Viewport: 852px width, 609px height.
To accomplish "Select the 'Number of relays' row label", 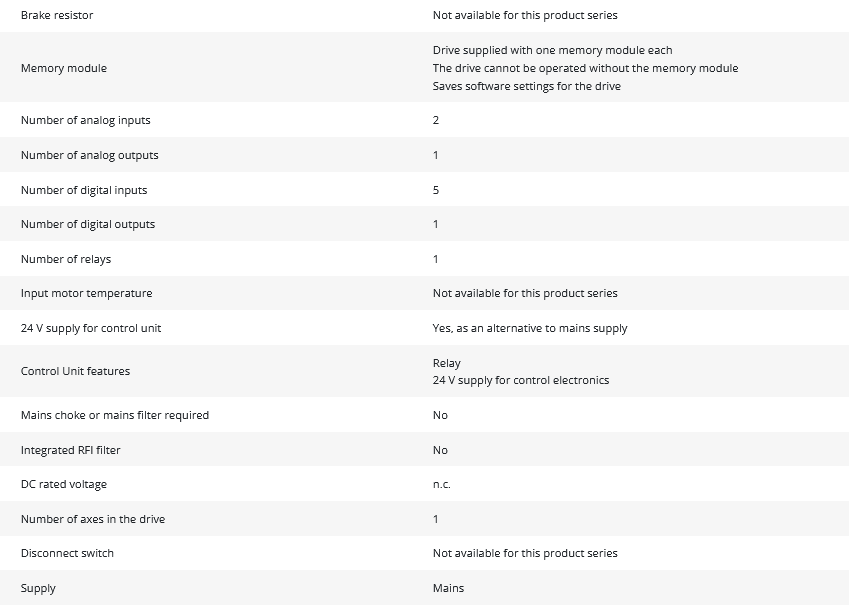I will click(x=66, y=259).
